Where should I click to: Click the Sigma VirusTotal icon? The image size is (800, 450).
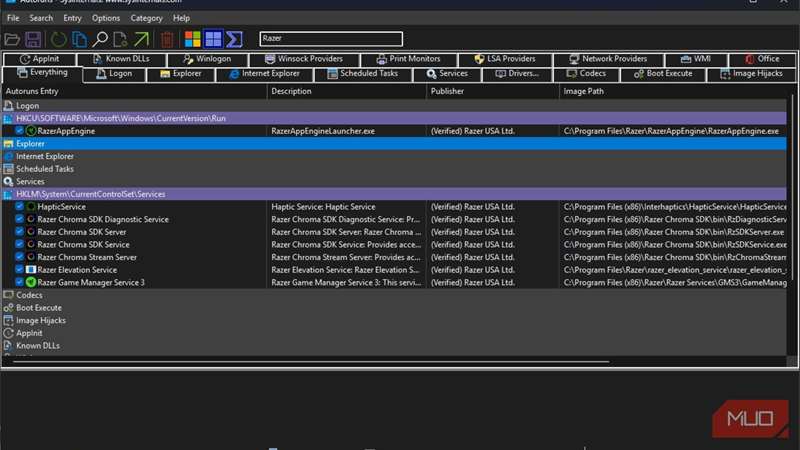235,39
